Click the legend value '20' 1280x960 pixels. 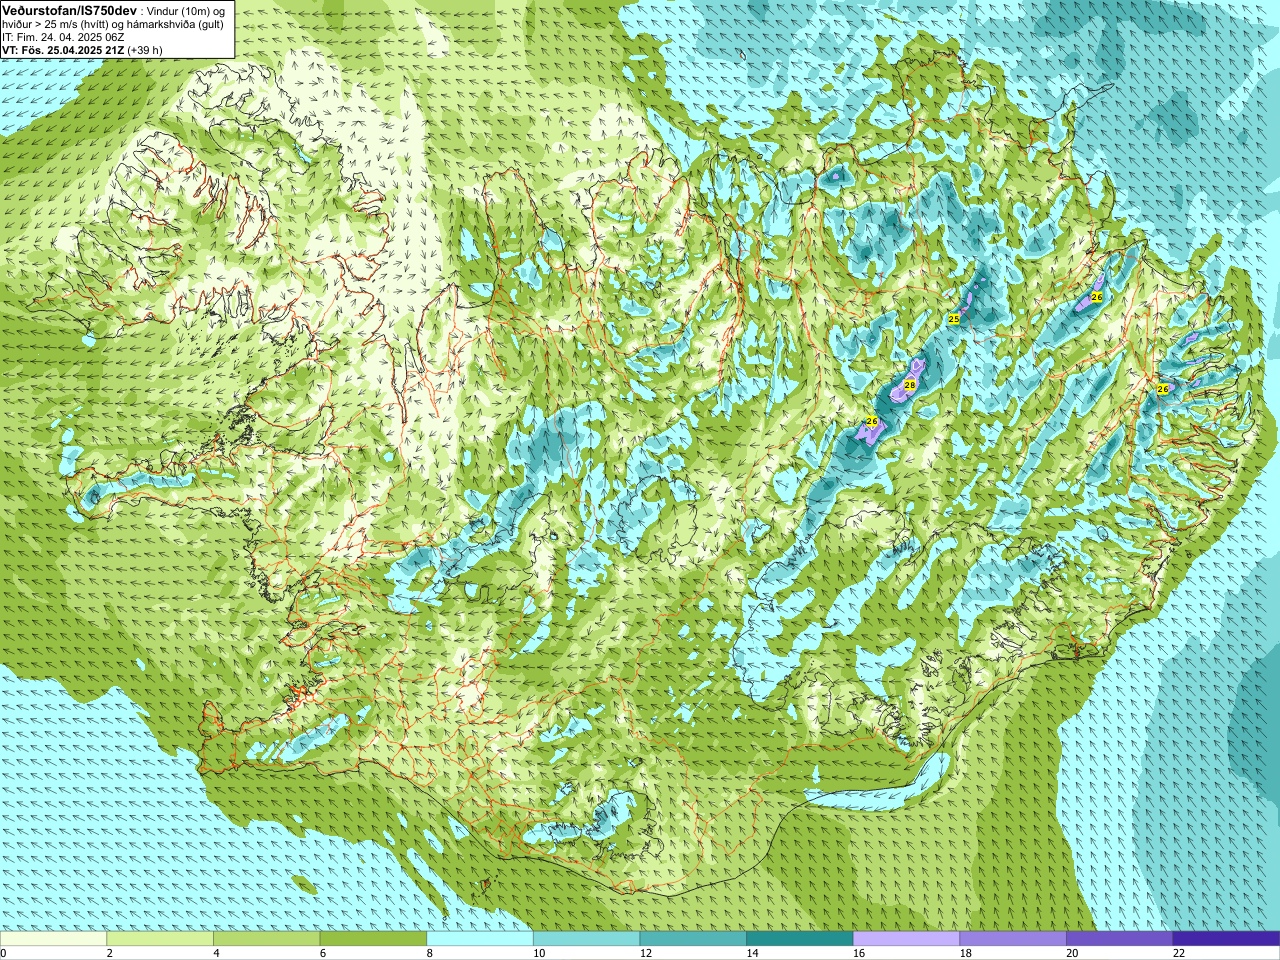pos(1072,953)
